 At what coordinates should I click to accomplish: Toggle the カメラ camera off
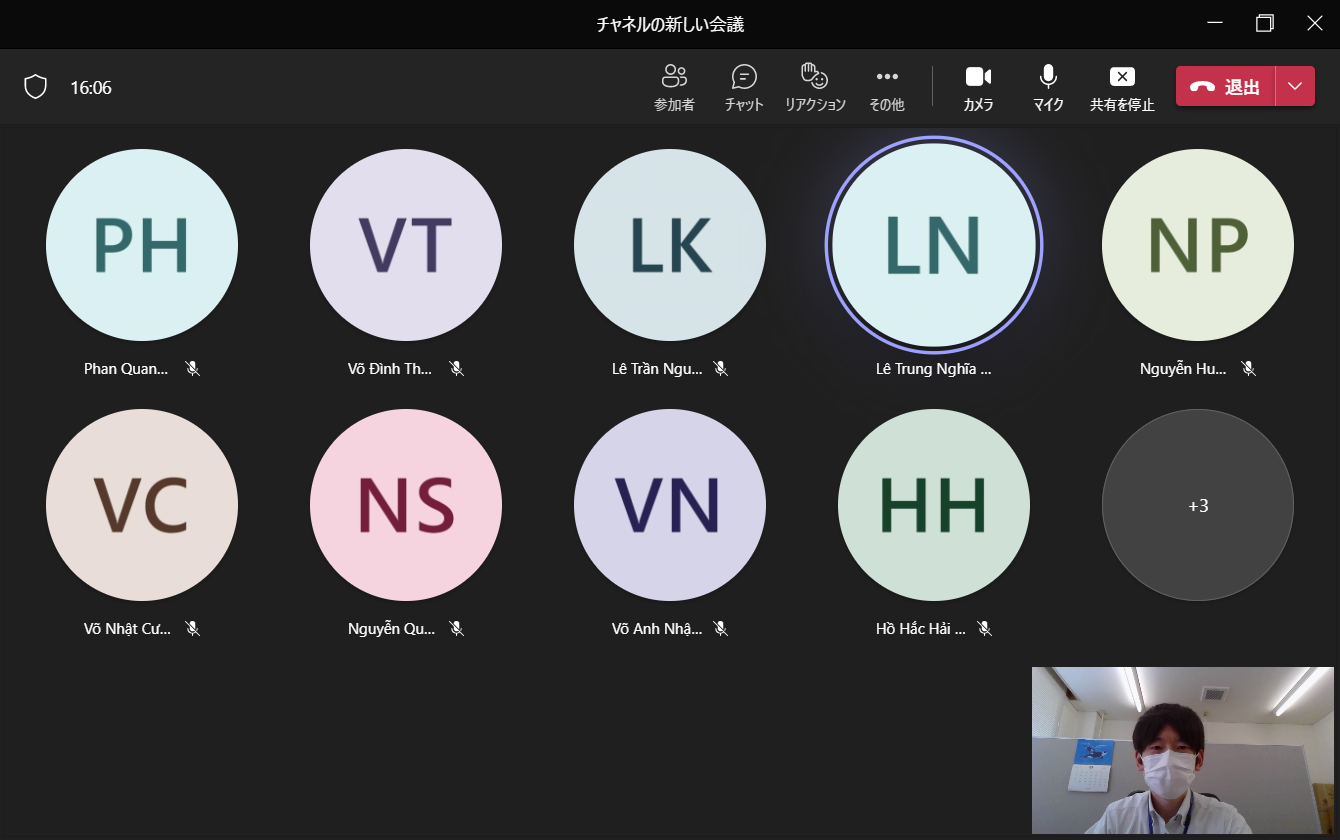point(978,87)
